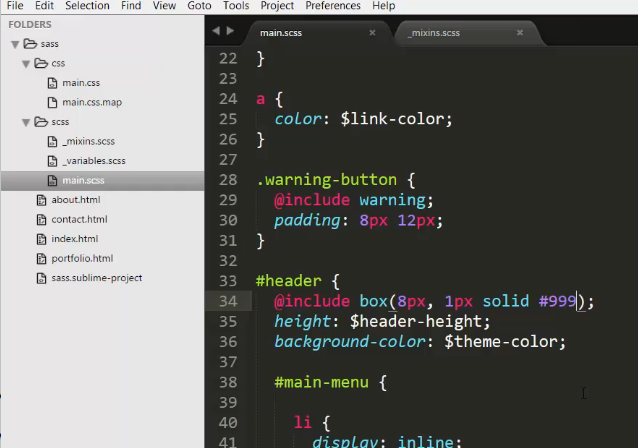This screenshot has height=448, width=638.
Task: Click line number 34 in gutter
Action: point(228,302)
